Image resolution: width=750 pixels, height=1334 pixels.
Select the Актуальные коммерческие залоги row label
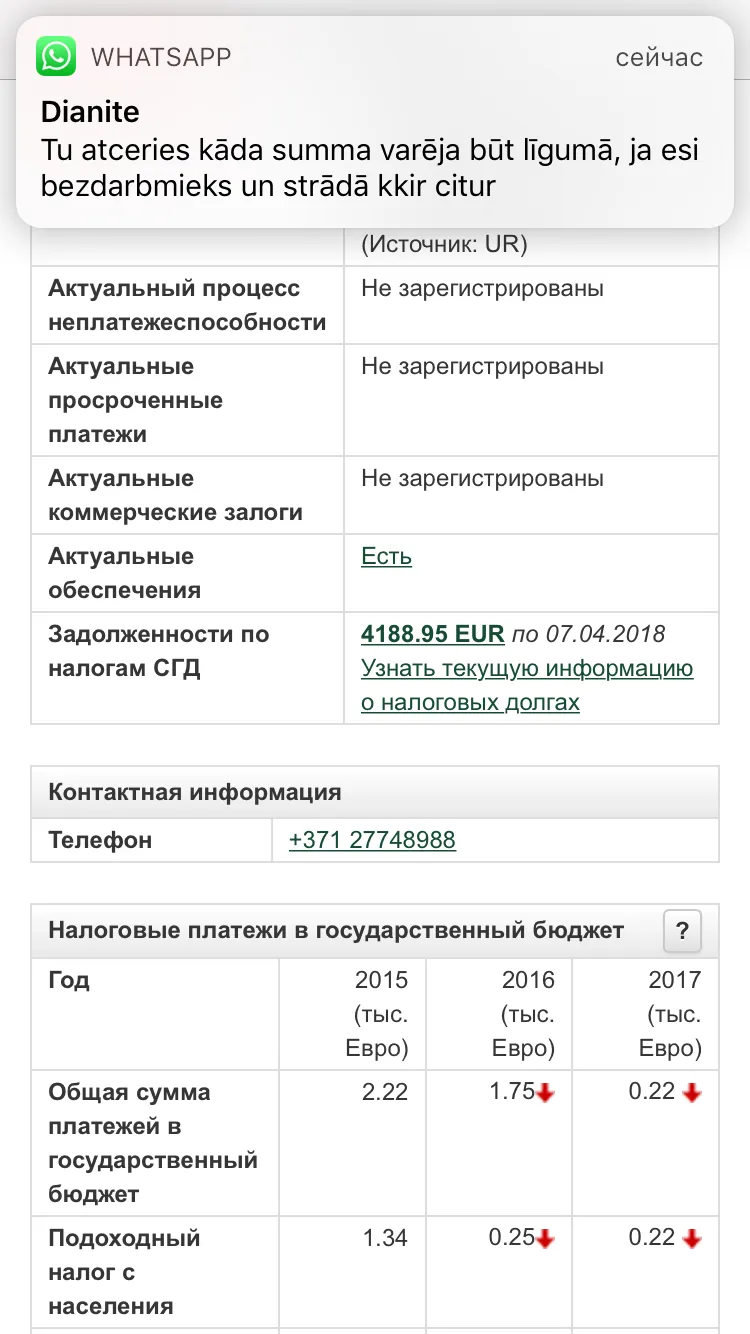pos(176,495)
